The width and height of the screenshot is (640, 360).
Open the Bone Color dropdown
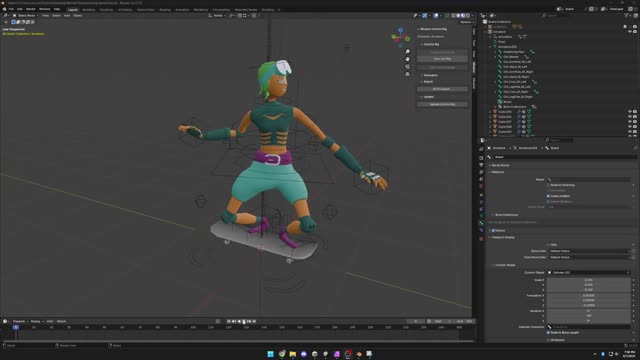click(589, 251)
